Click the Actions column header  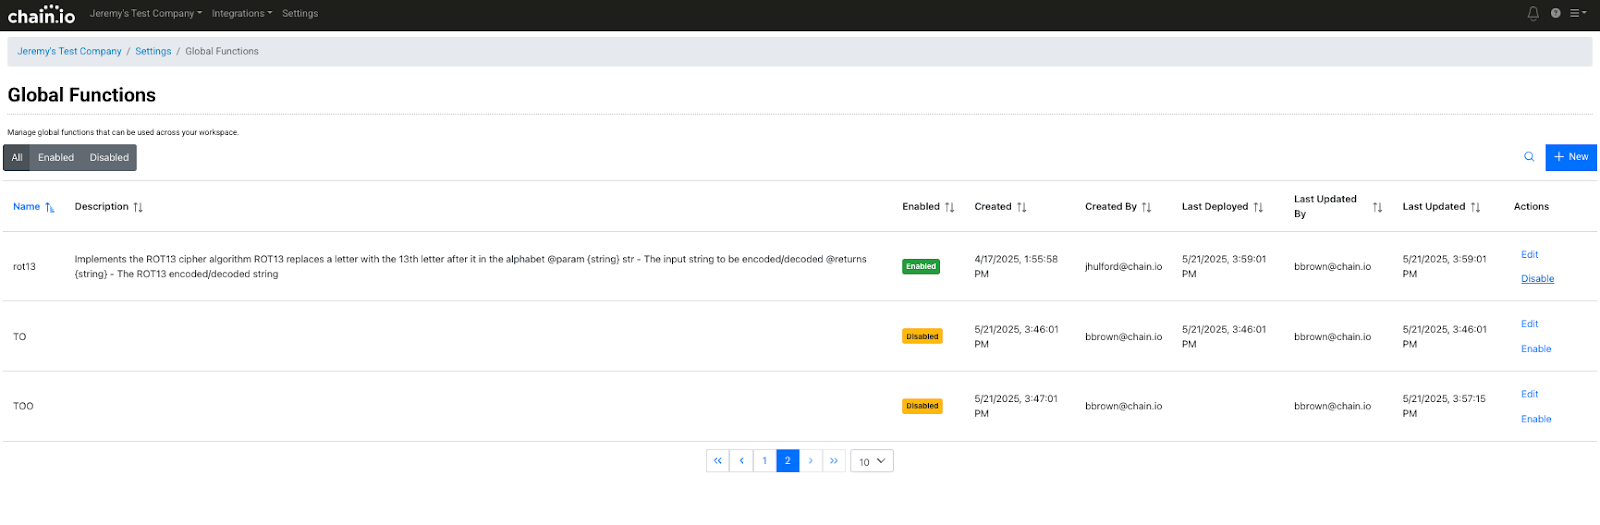[x=1531, y=207]
